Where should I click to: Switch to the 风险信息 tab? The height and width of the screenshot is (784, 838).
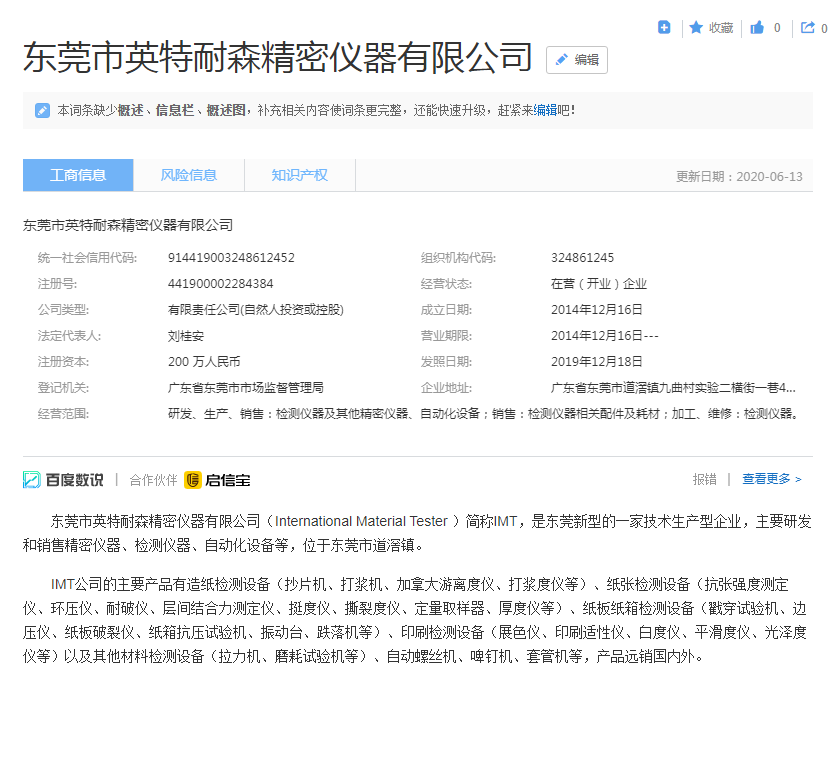coord(189,175)
